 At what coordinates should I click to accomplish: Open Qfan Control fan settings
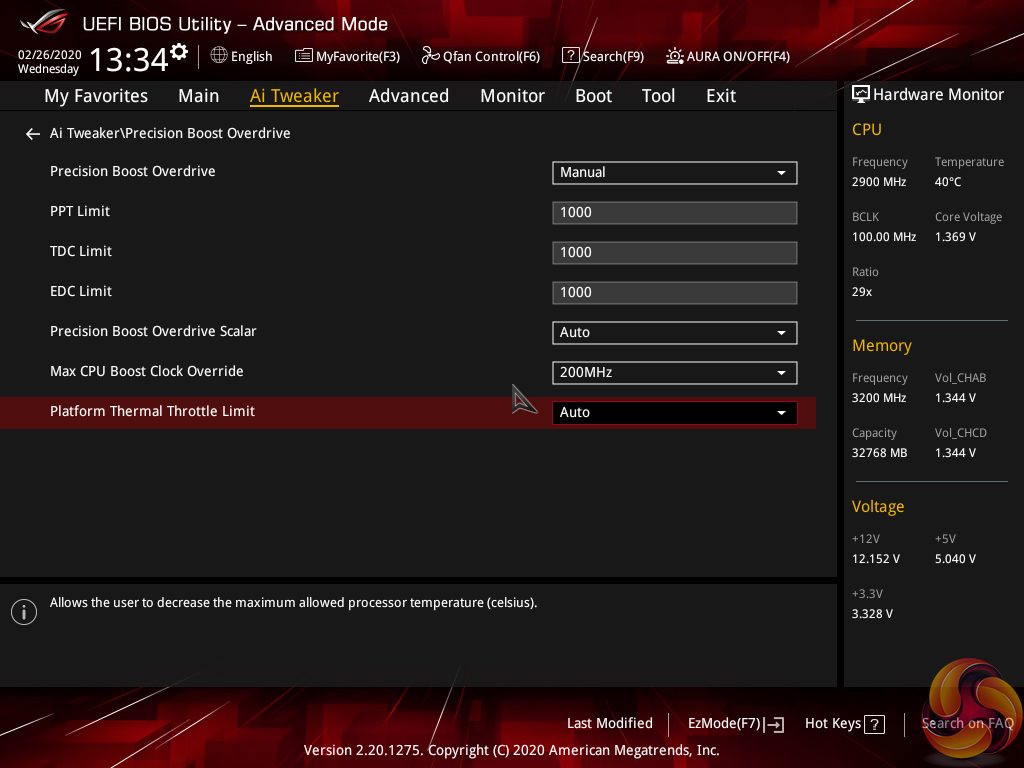tap(481, 56)
